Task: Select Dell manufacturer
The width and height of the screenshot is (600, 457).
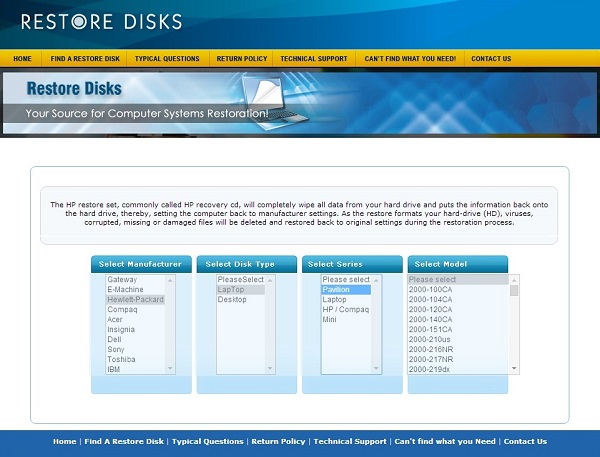Action: [x=135, y=339]
